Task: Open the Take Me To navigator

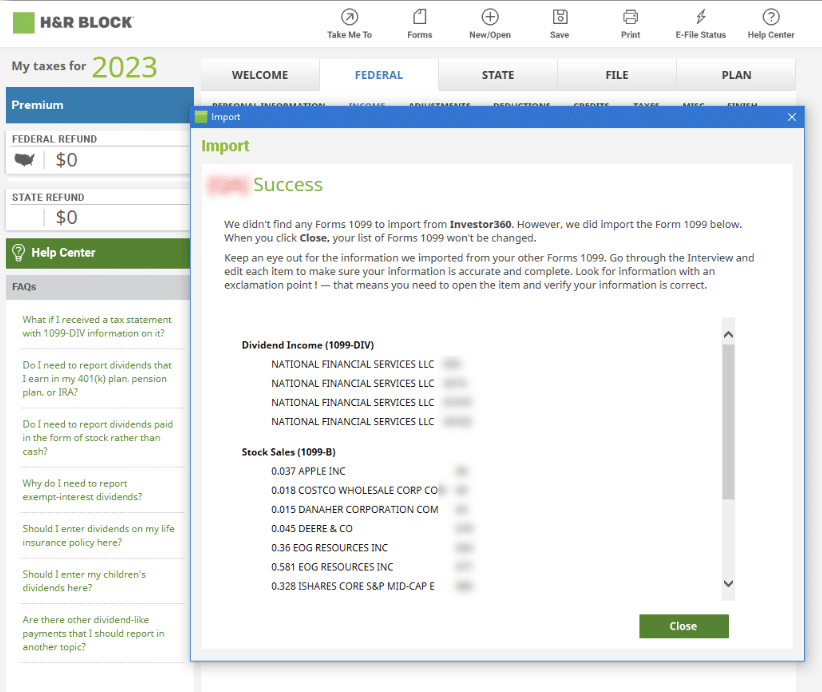Action: point(349,23)
